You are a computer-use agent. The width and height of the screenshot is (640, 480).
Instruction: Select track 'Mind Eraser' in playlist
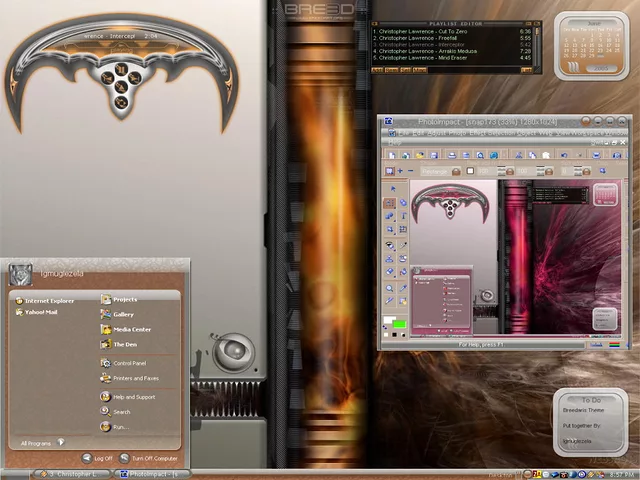(452, 58)
